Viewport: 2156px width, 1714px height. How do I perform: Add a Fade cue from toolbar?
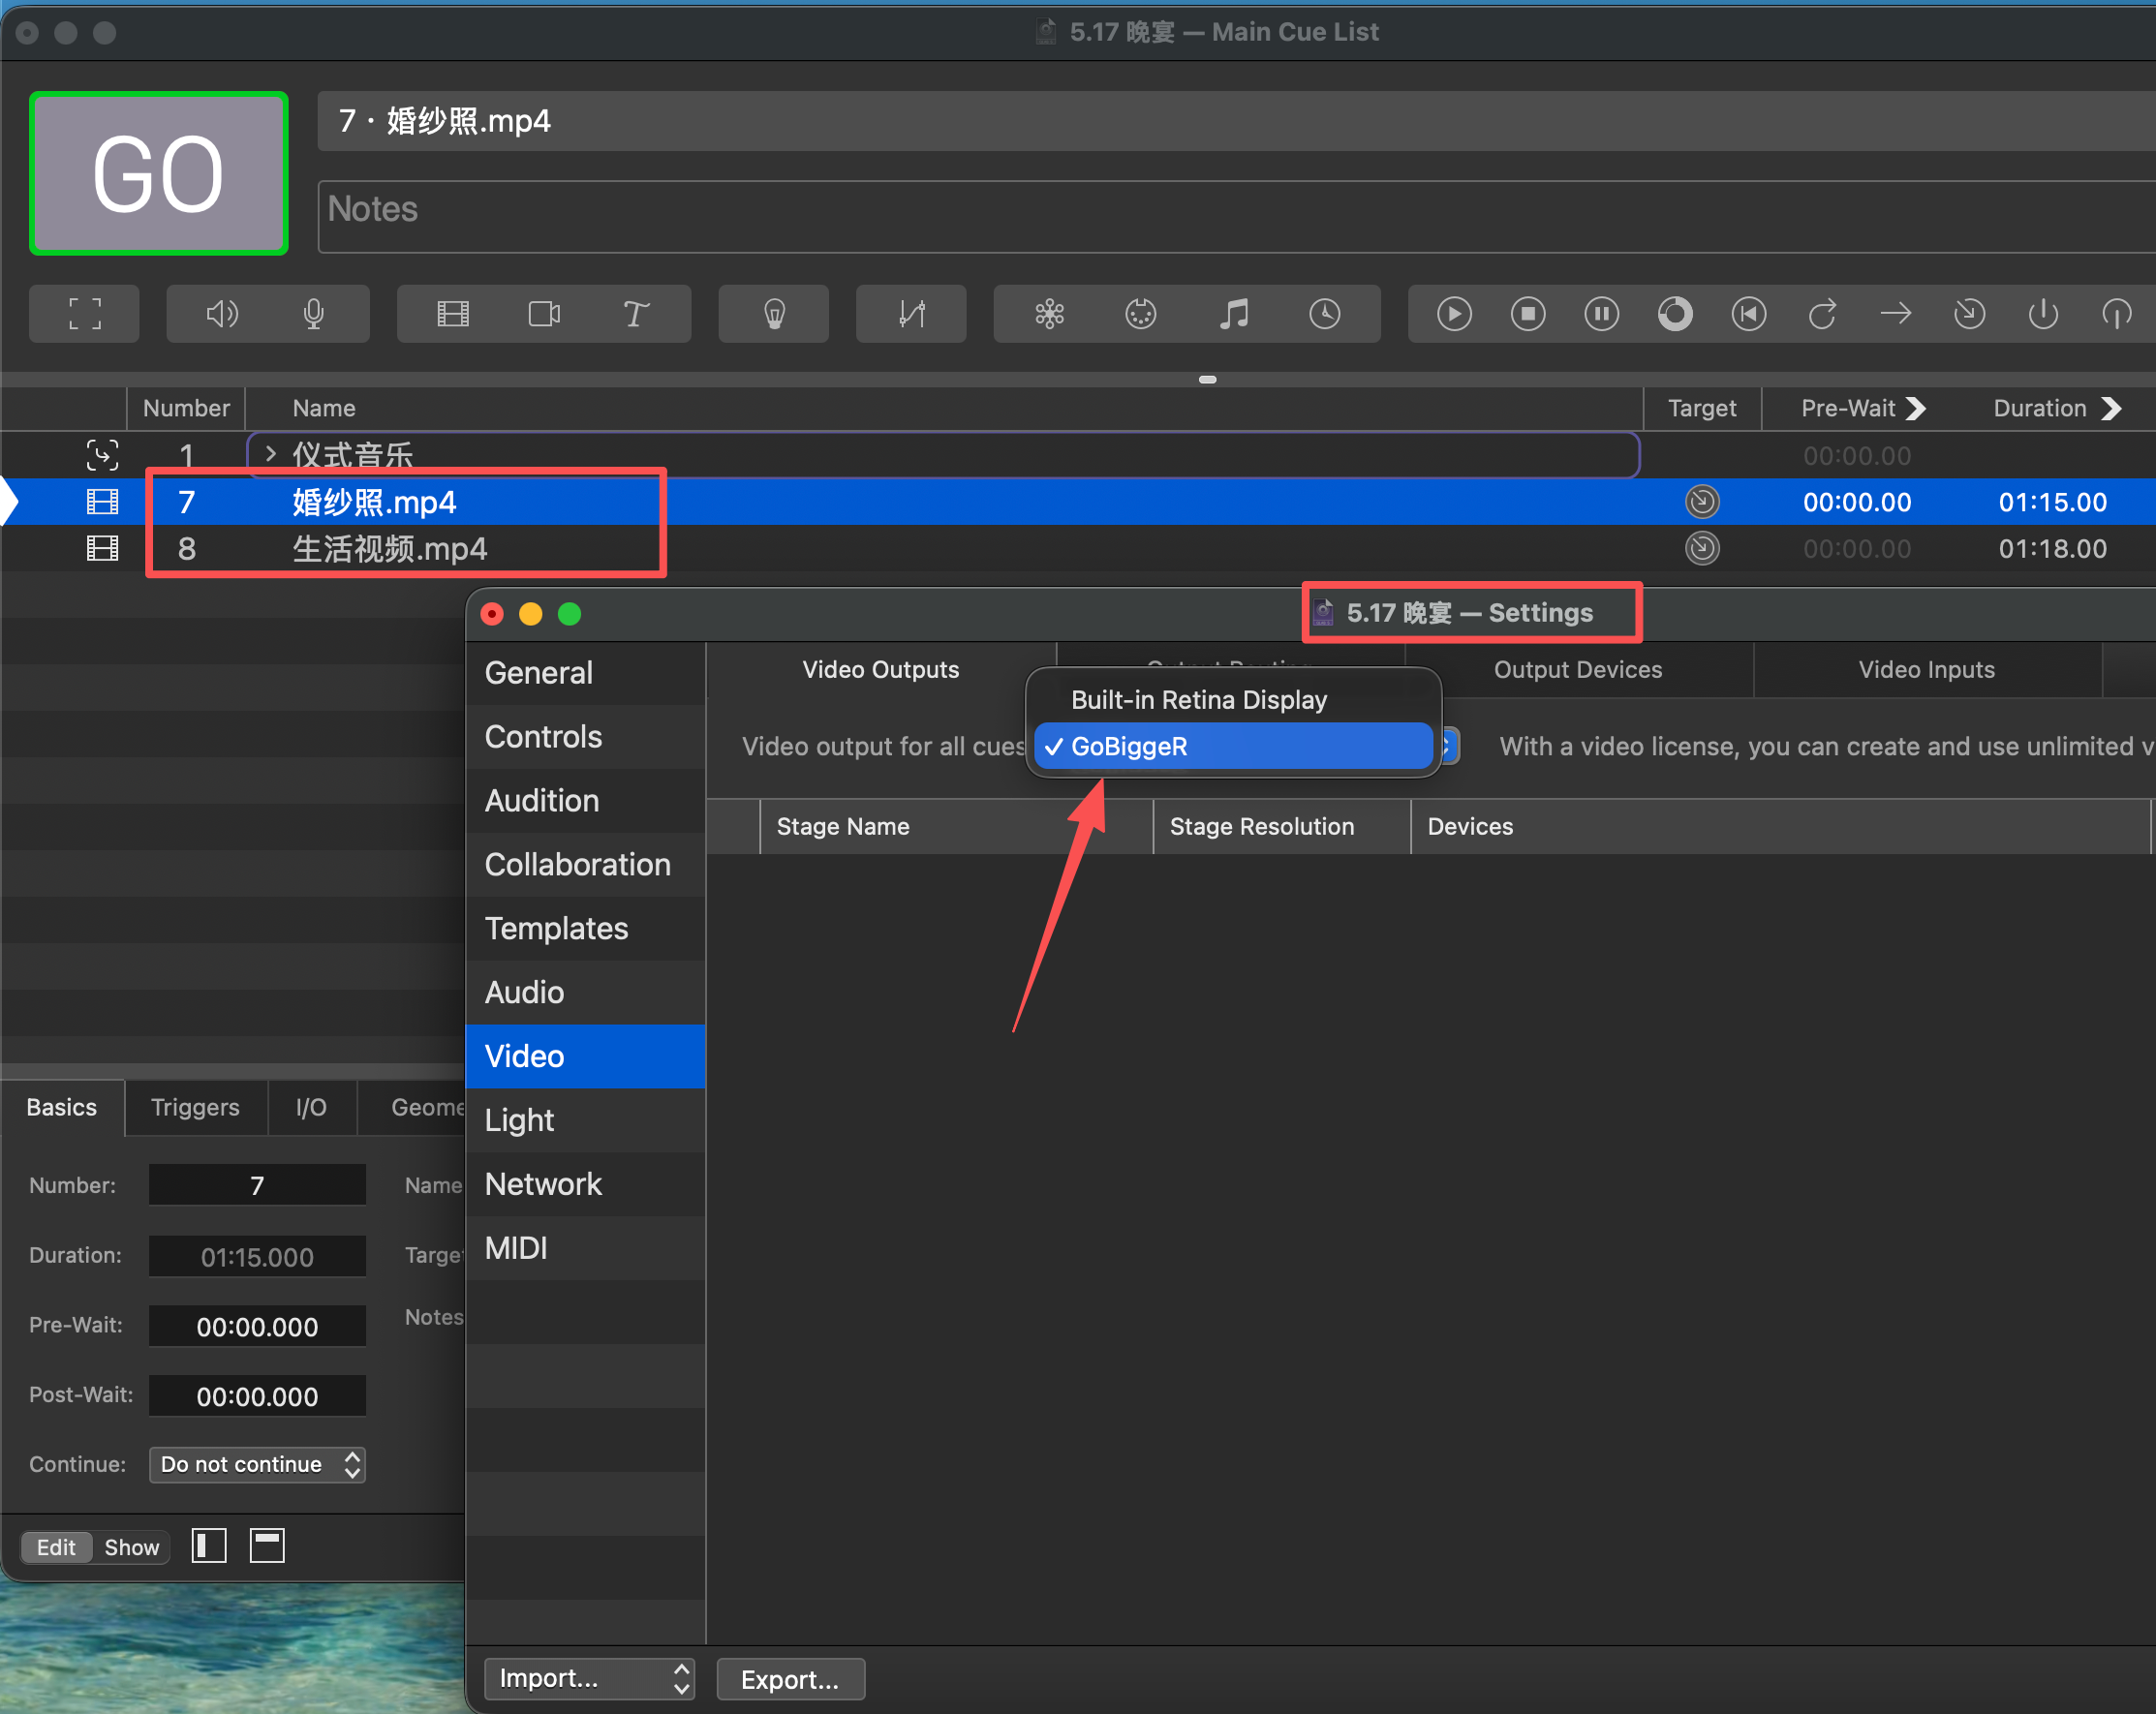point(911,314)
